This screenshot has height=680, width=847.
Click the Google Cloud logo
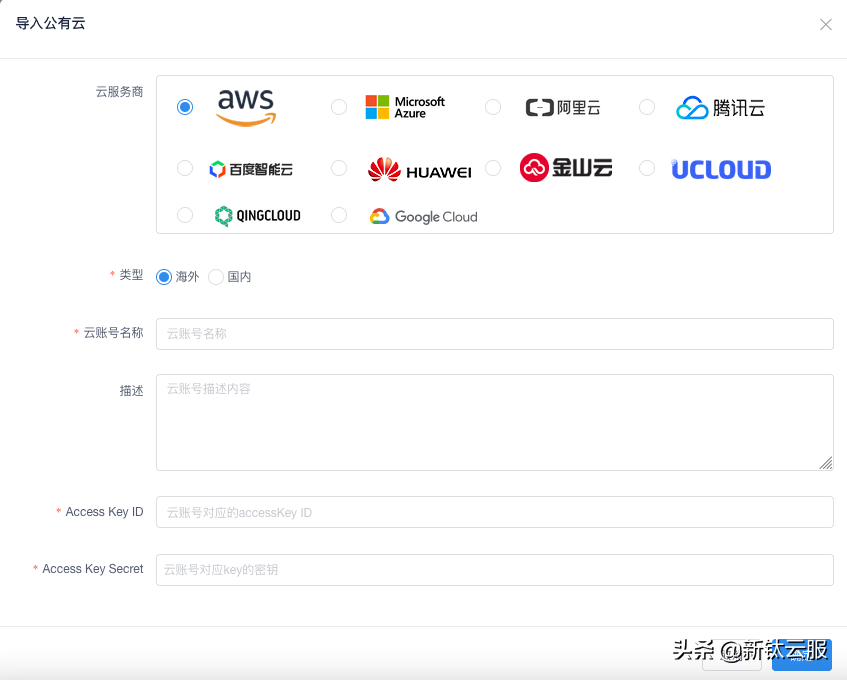[424, 217]
